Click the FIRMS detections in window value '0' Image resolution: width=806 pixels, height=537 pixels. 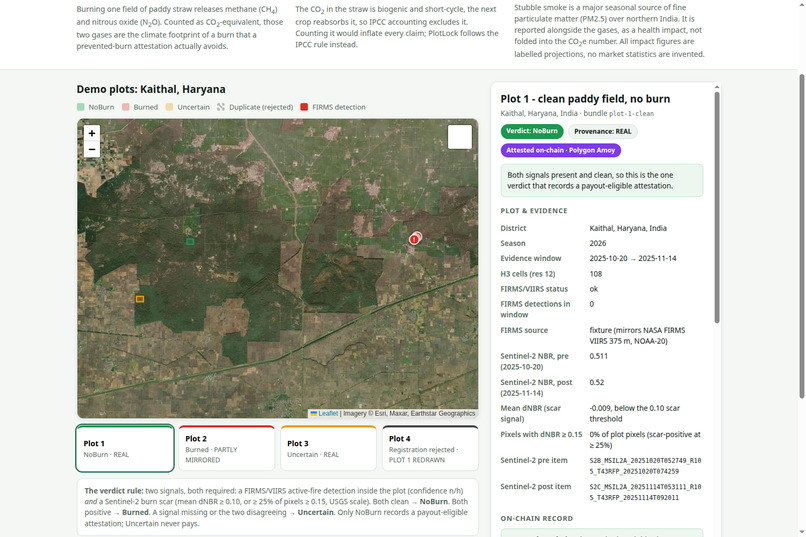[592, 304]
